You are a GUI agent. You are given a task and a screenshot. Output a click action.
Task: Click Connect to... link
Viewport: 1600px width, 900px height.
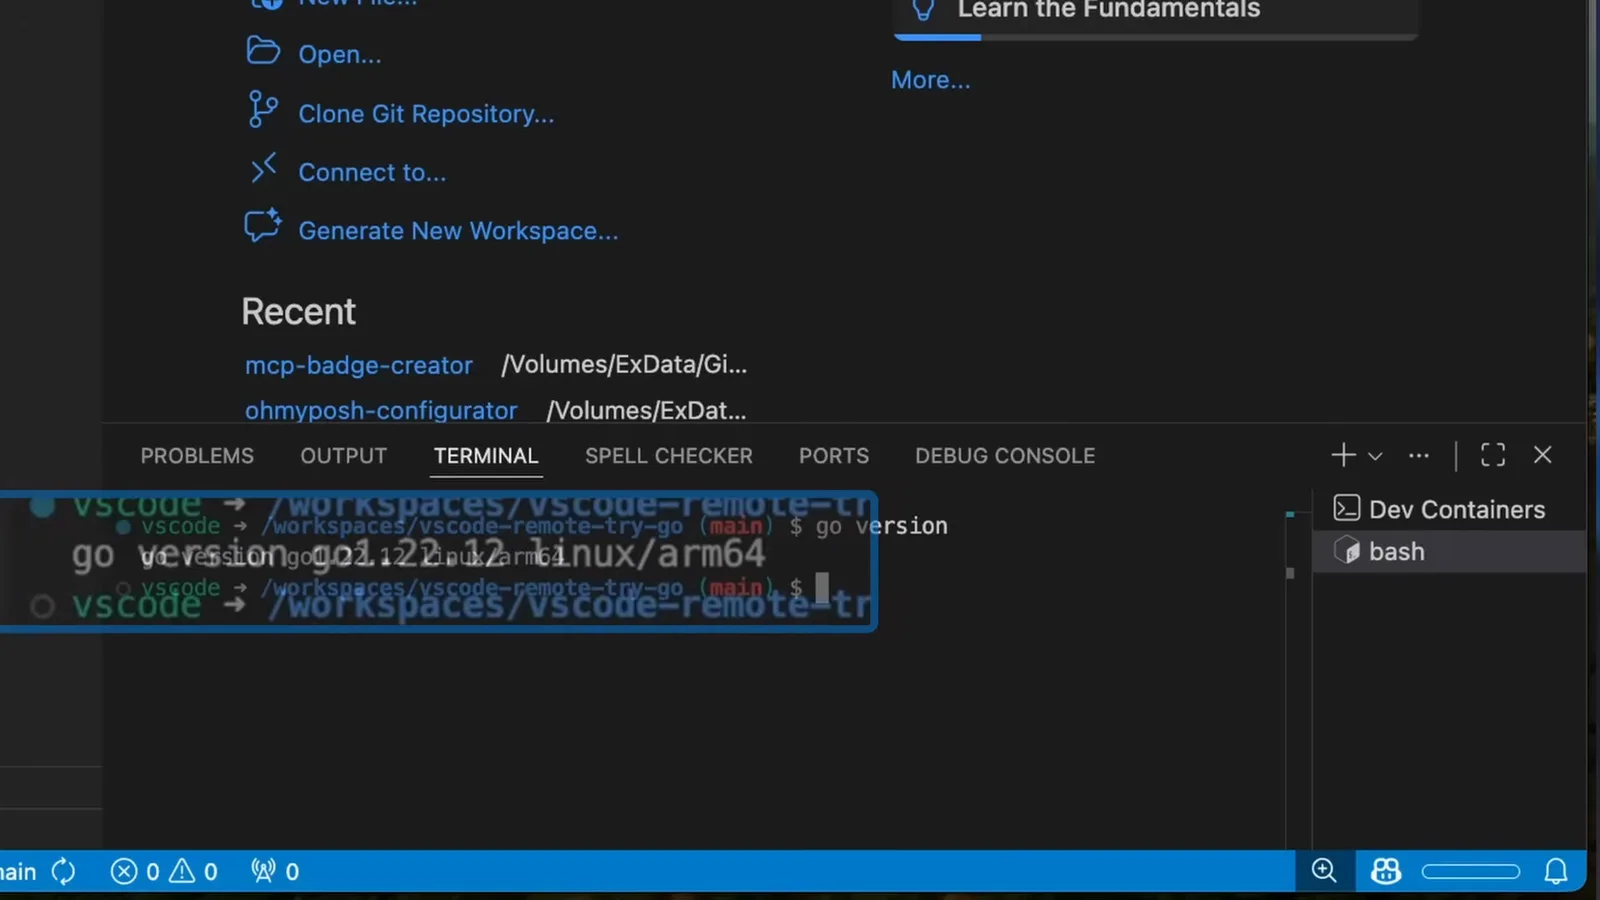point(372,172)
